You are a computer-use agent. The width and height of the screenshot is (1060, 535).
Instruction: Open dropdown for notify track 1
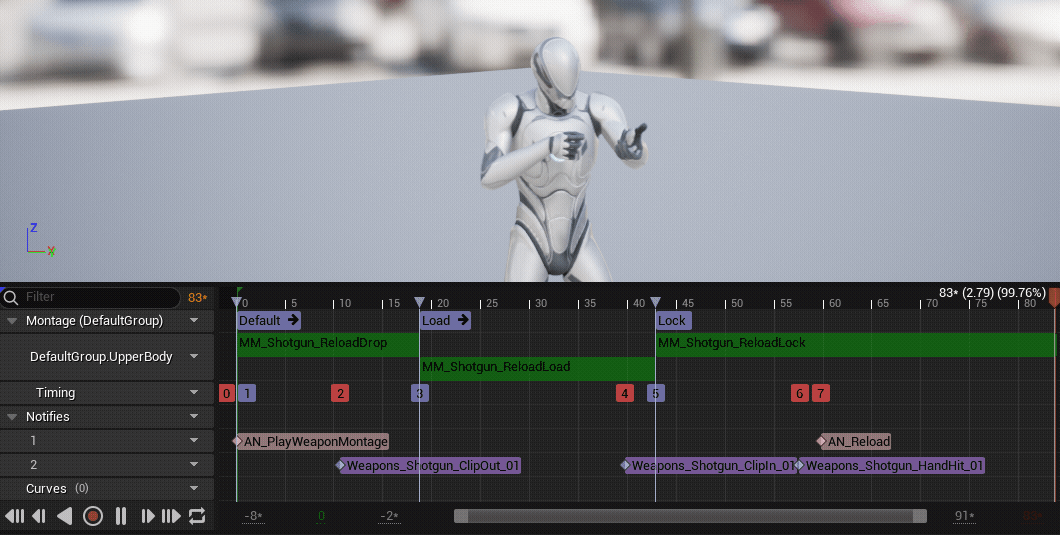pos(194,441)
